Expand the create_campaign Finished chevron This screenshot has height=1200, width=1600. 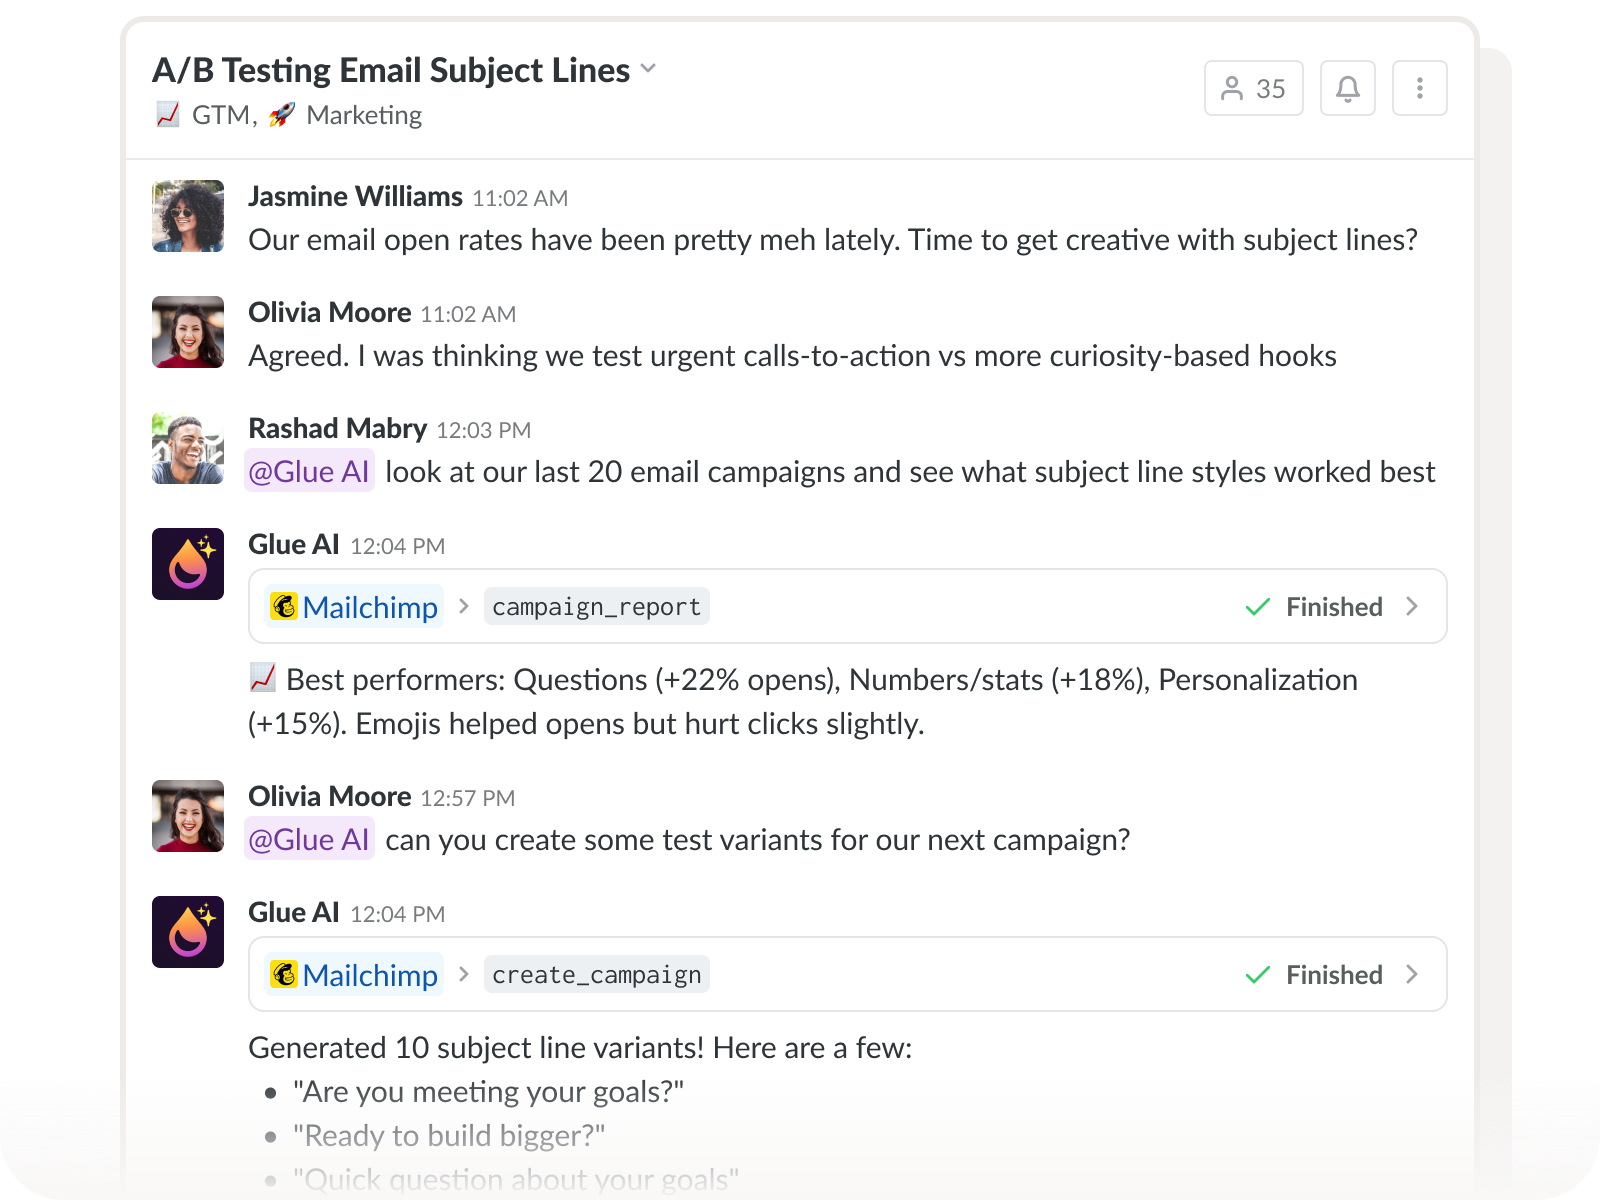click(1412, 974)
